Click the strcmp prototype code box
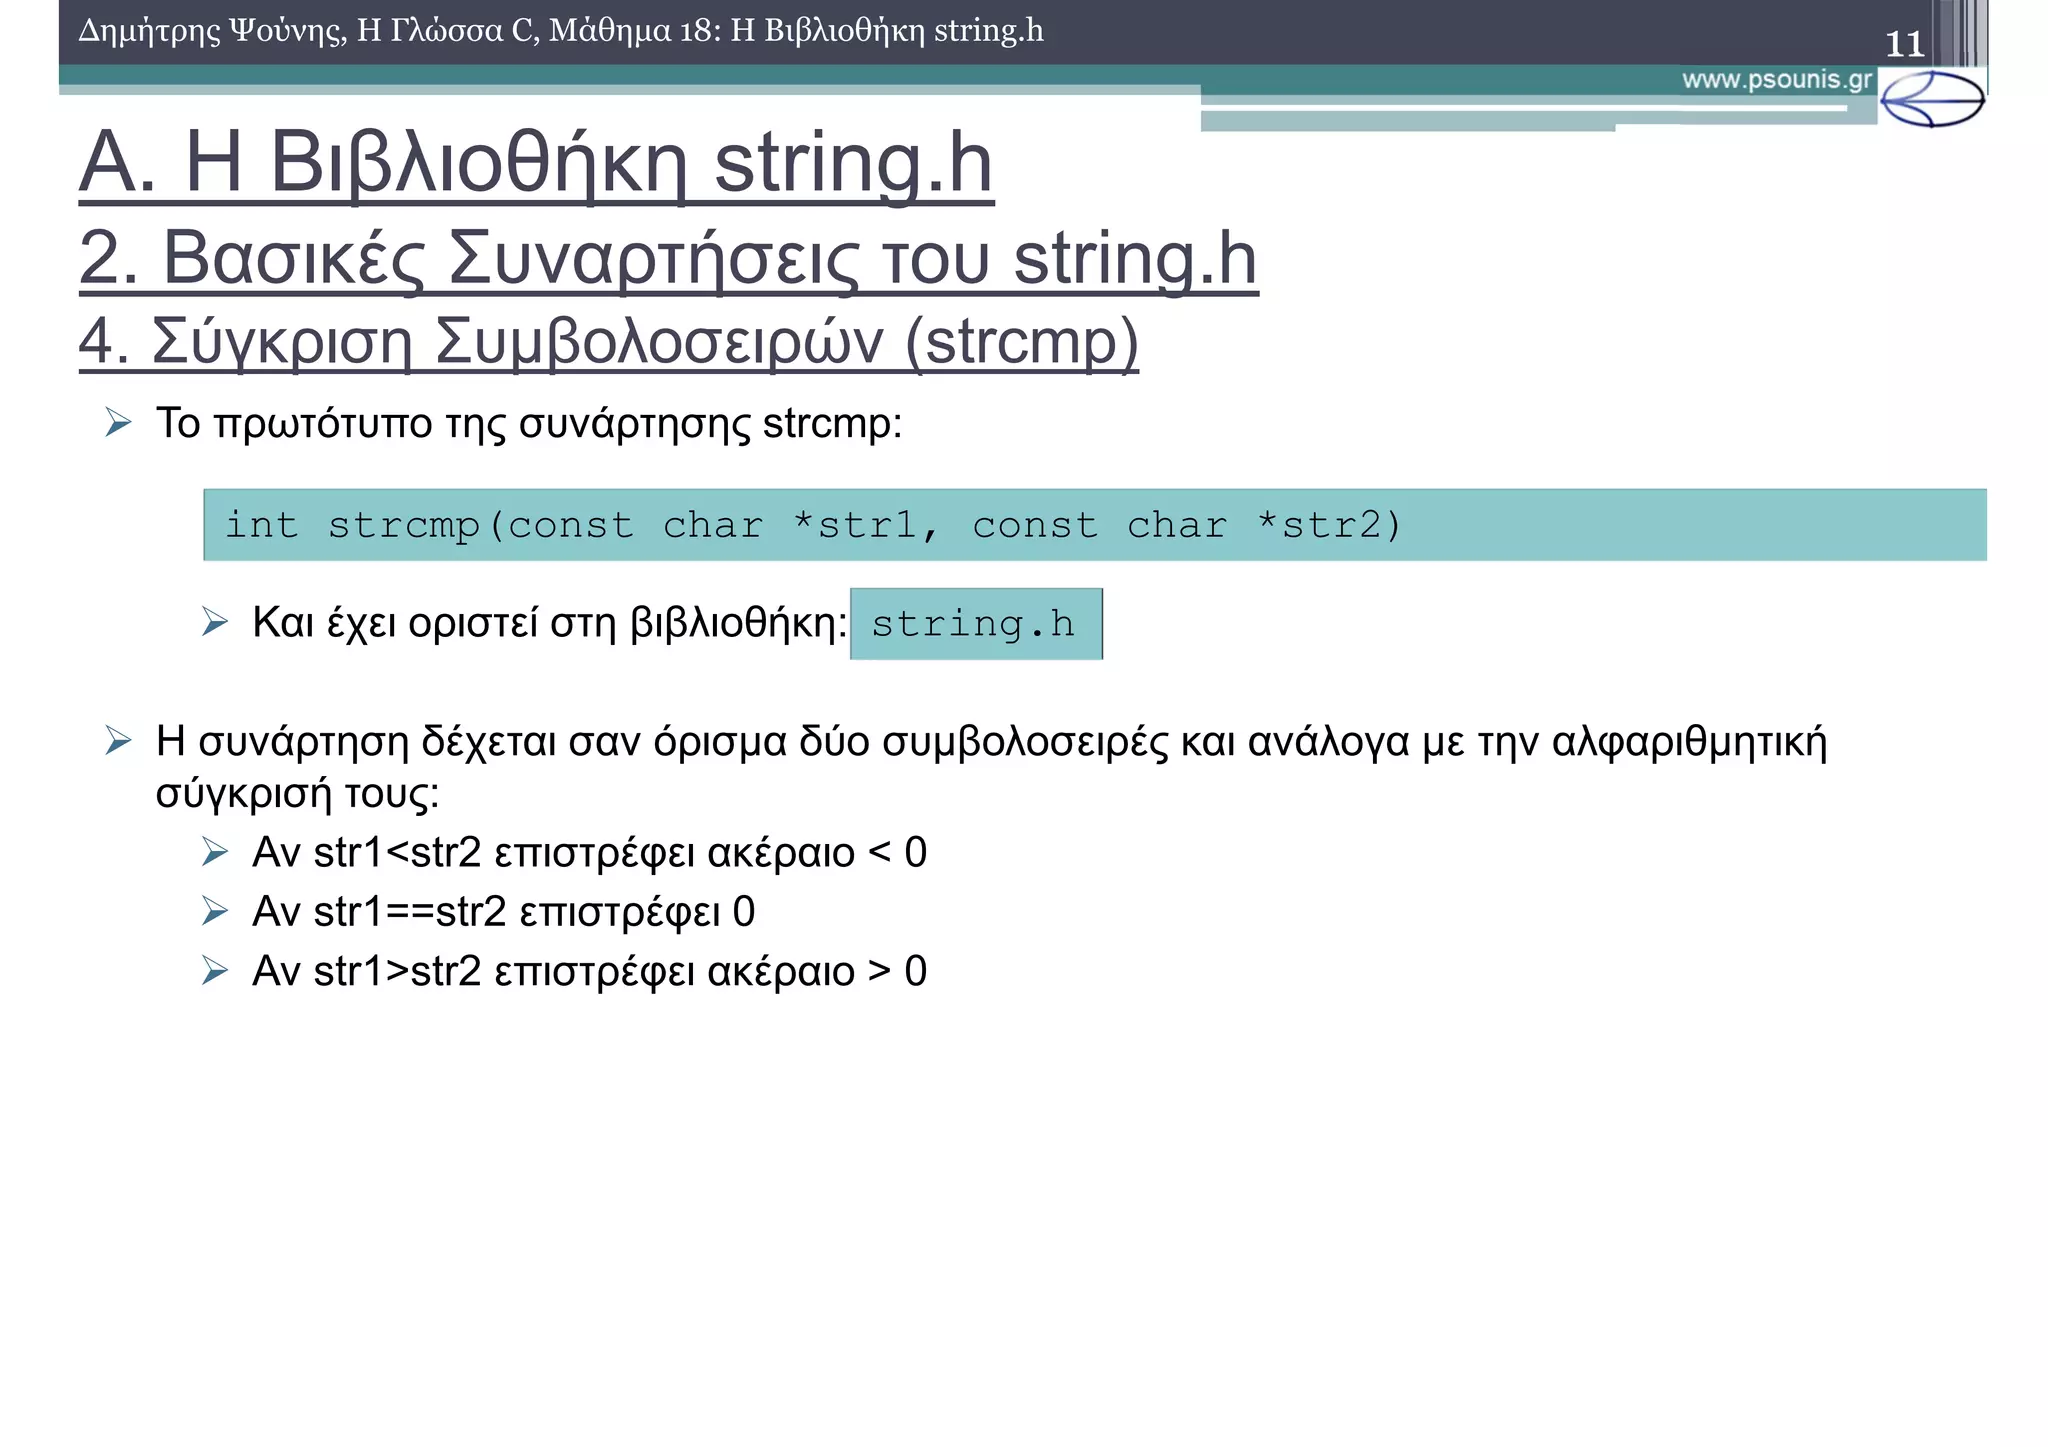 pos(1095,525)
